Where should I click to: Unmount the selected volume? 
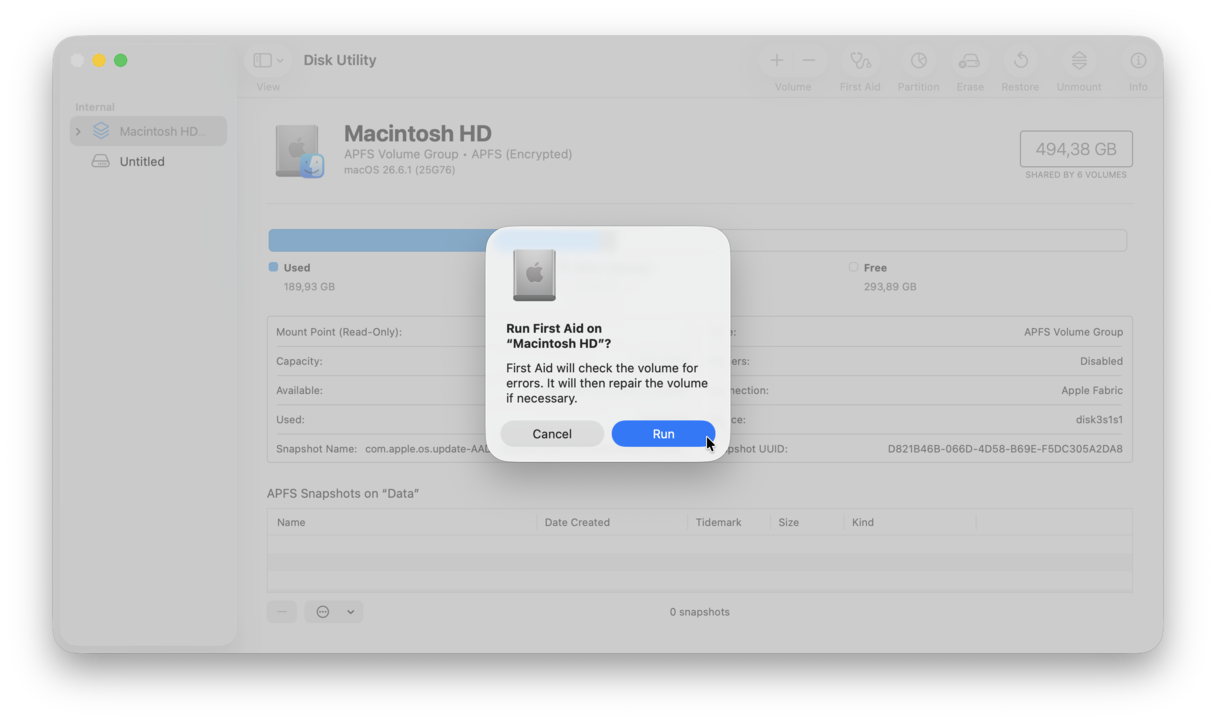pos(1079,61)
